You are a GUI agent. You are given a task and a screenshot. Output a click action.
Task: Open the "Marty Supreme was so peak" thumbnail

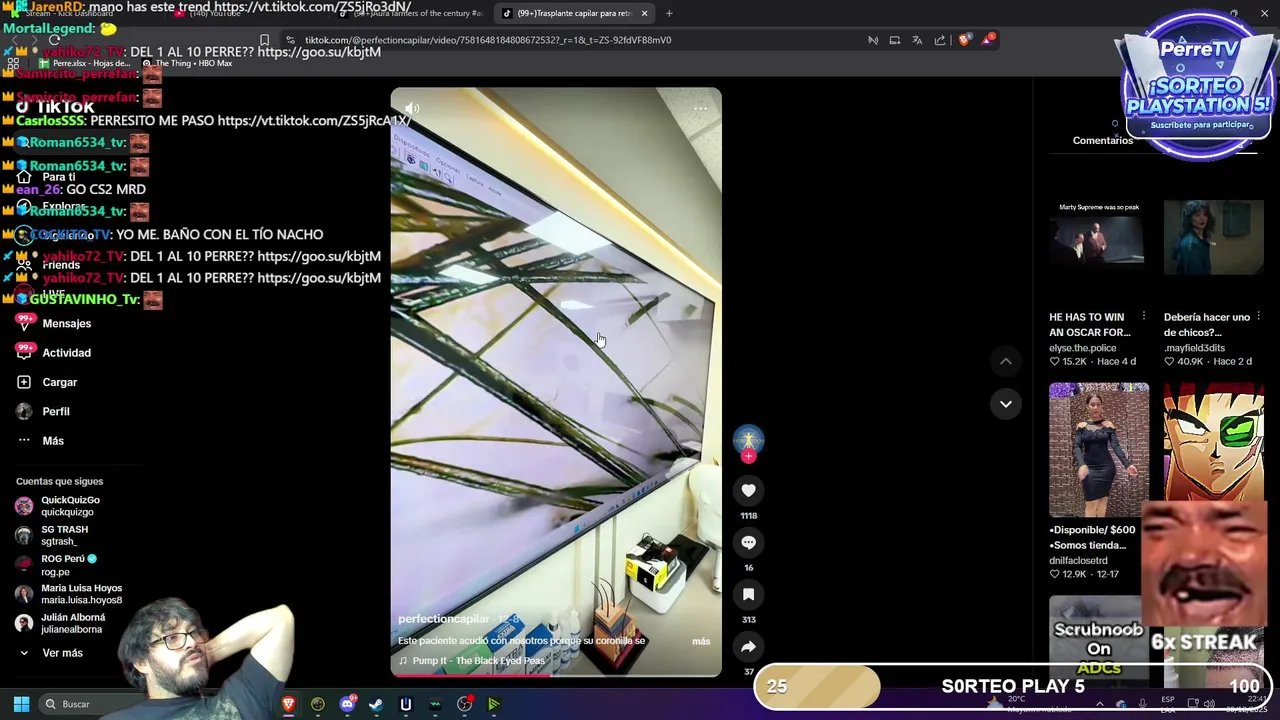[x=1098, y=237]
